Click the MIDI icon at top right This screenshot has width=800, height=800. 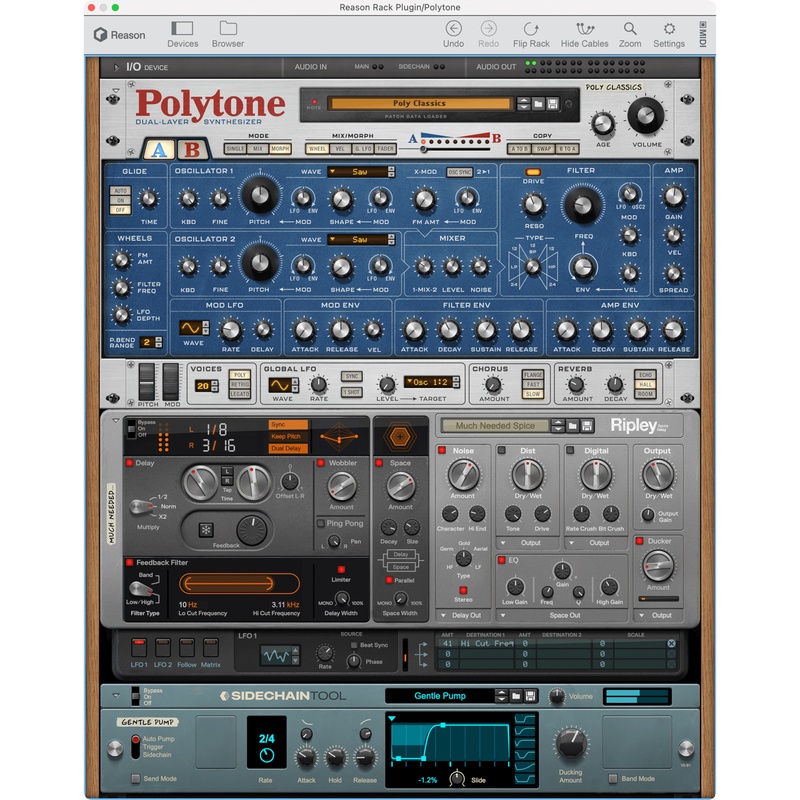coord(703,30)
